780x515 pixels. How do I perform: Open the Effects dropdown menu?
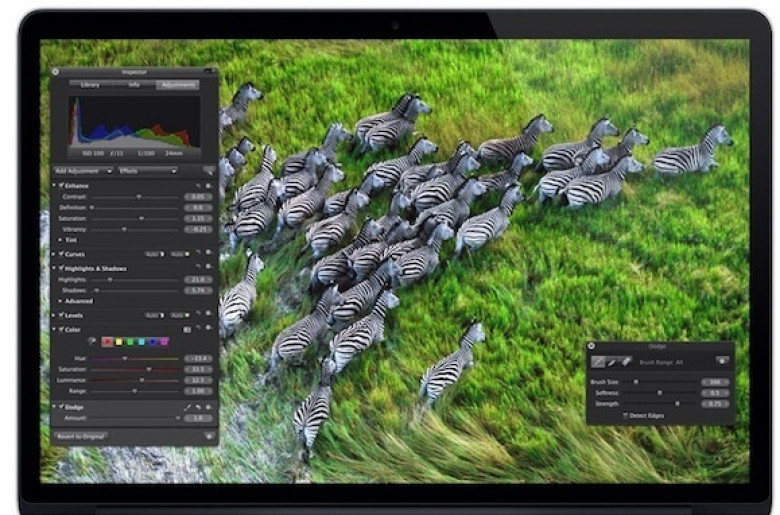pyautogui.click(x=147, y=171)
